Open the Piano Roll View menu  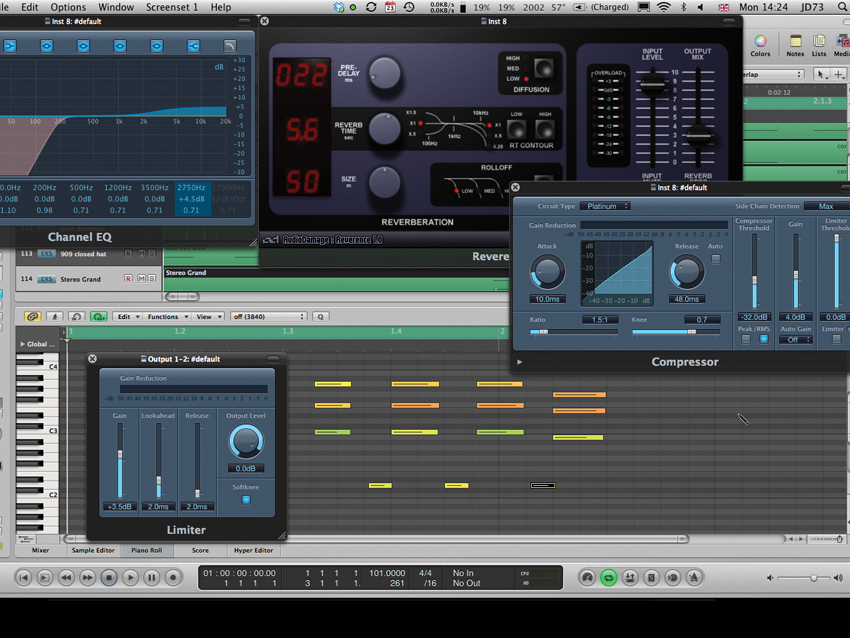pos(208,317)
